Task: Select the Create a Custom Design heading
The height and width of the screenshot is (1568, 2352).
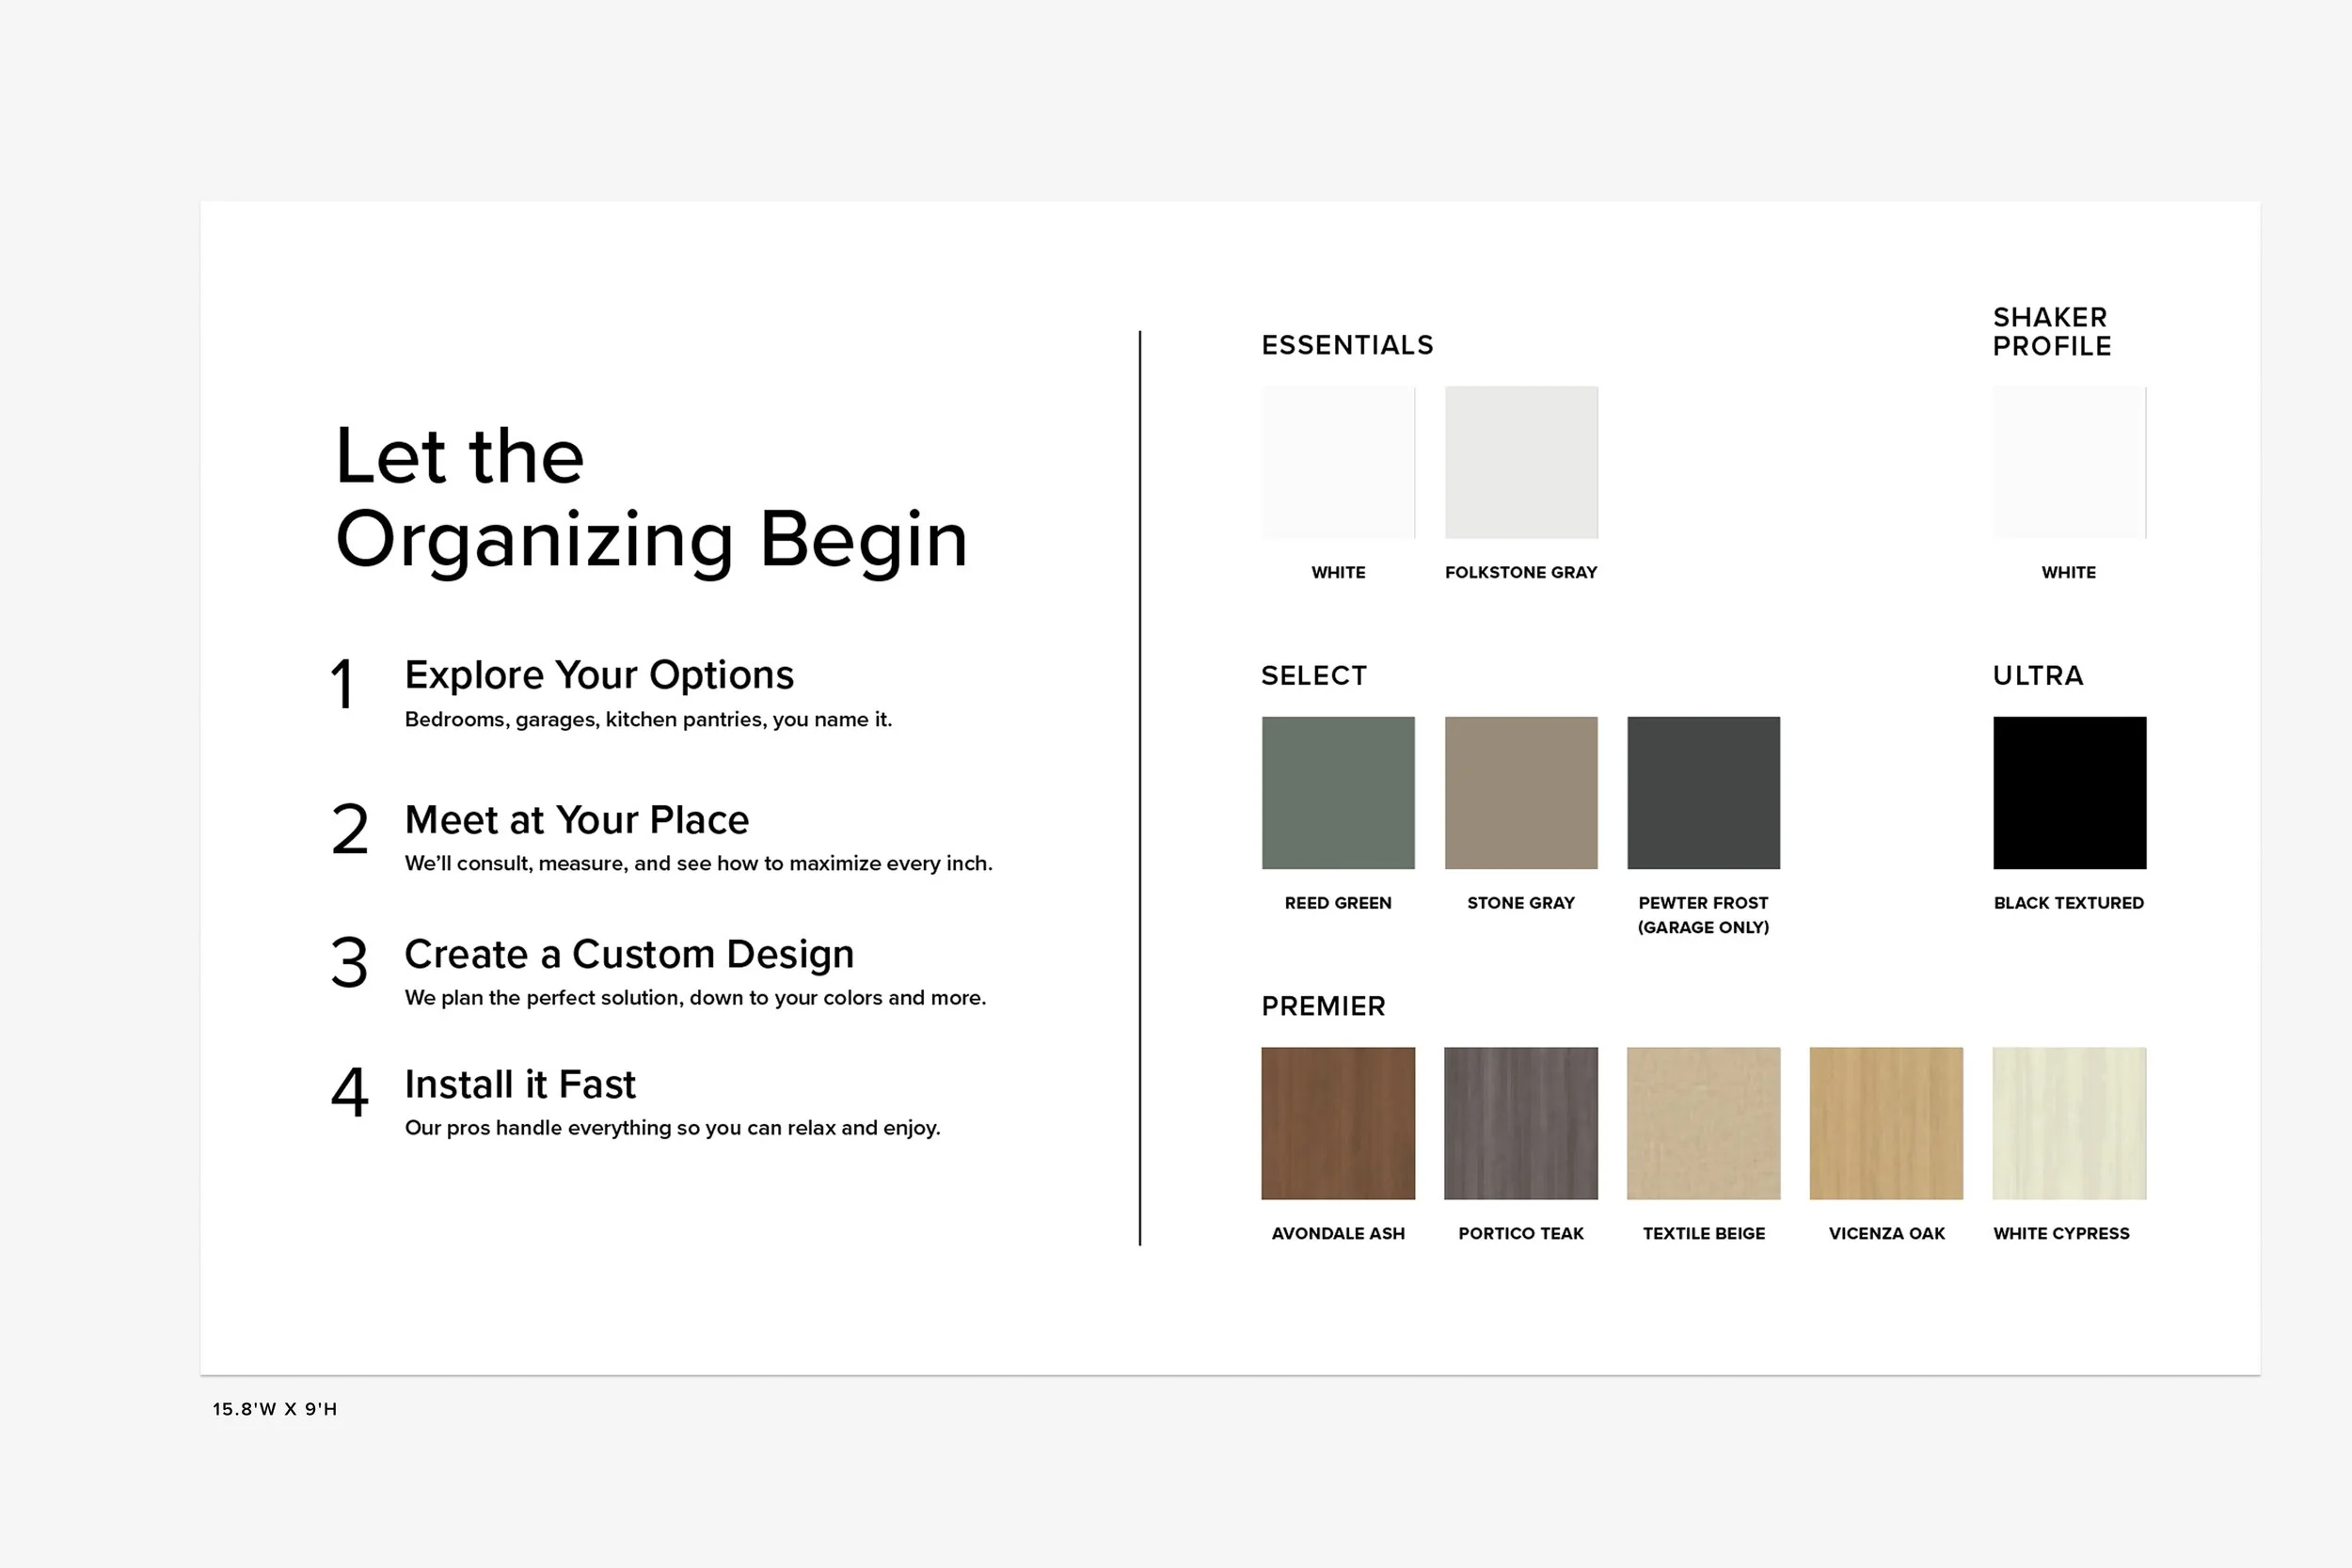Action: [629, 954]
